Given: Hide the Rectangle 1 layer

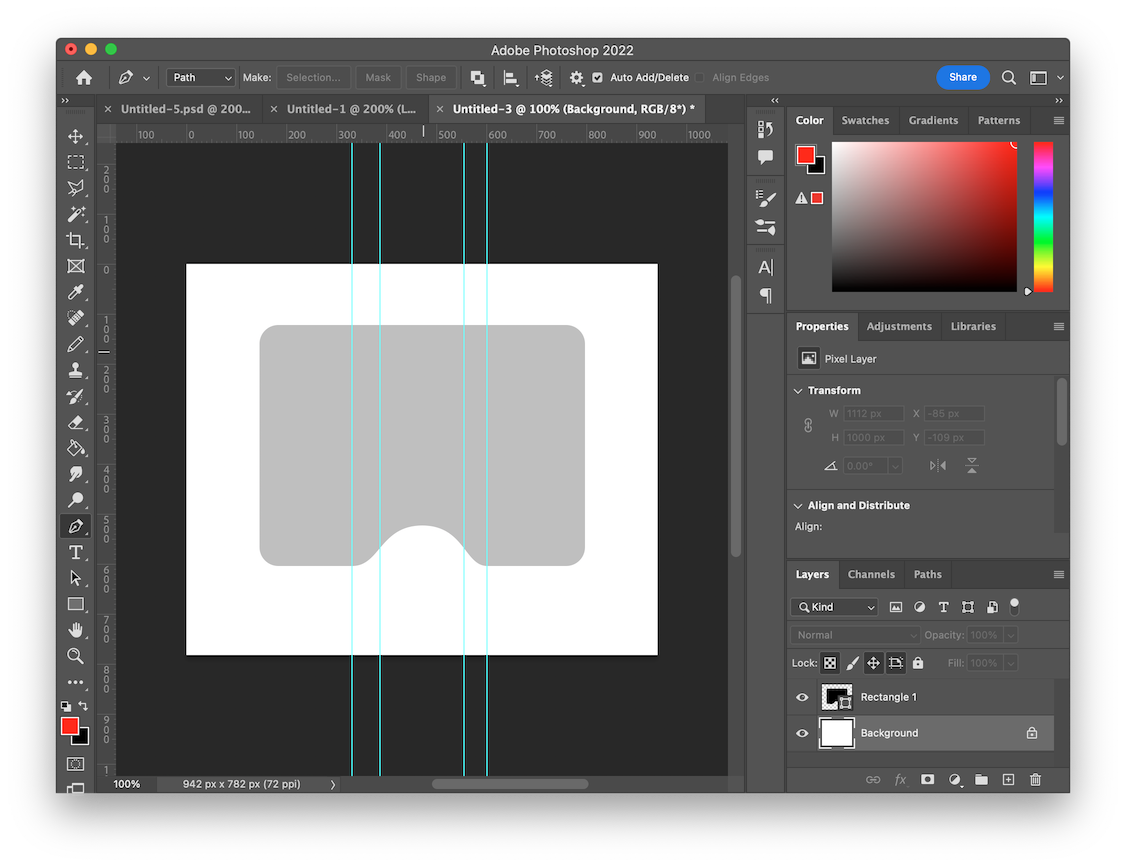Looking at the screenshot, I should (802, 697).
